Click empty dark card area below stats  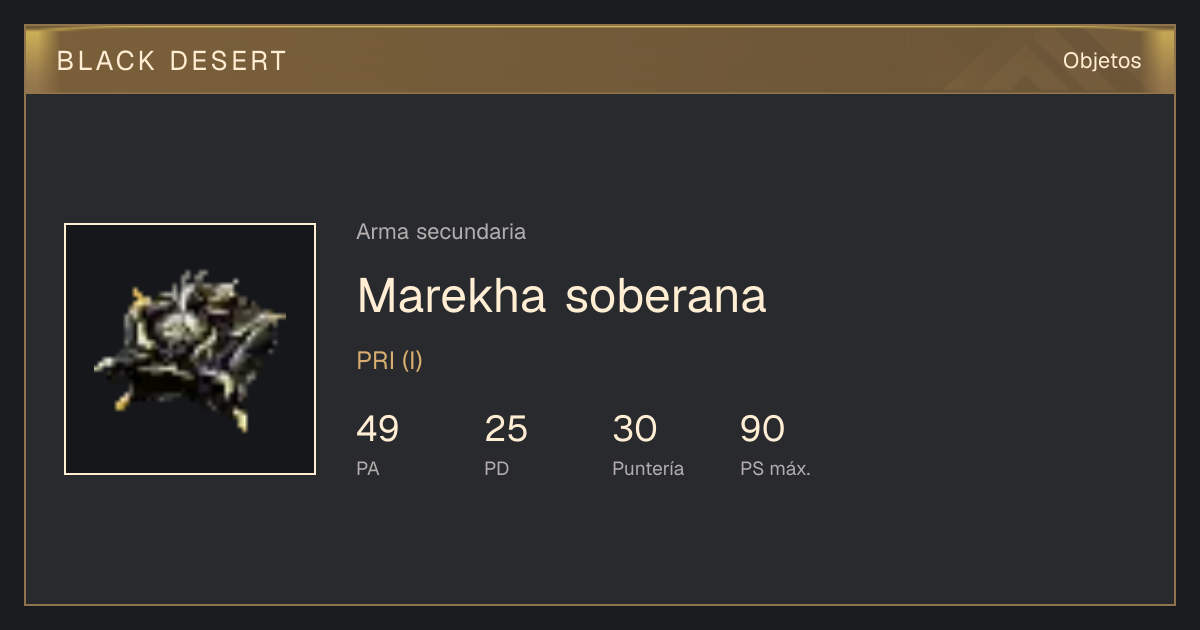tap(600, 545)
